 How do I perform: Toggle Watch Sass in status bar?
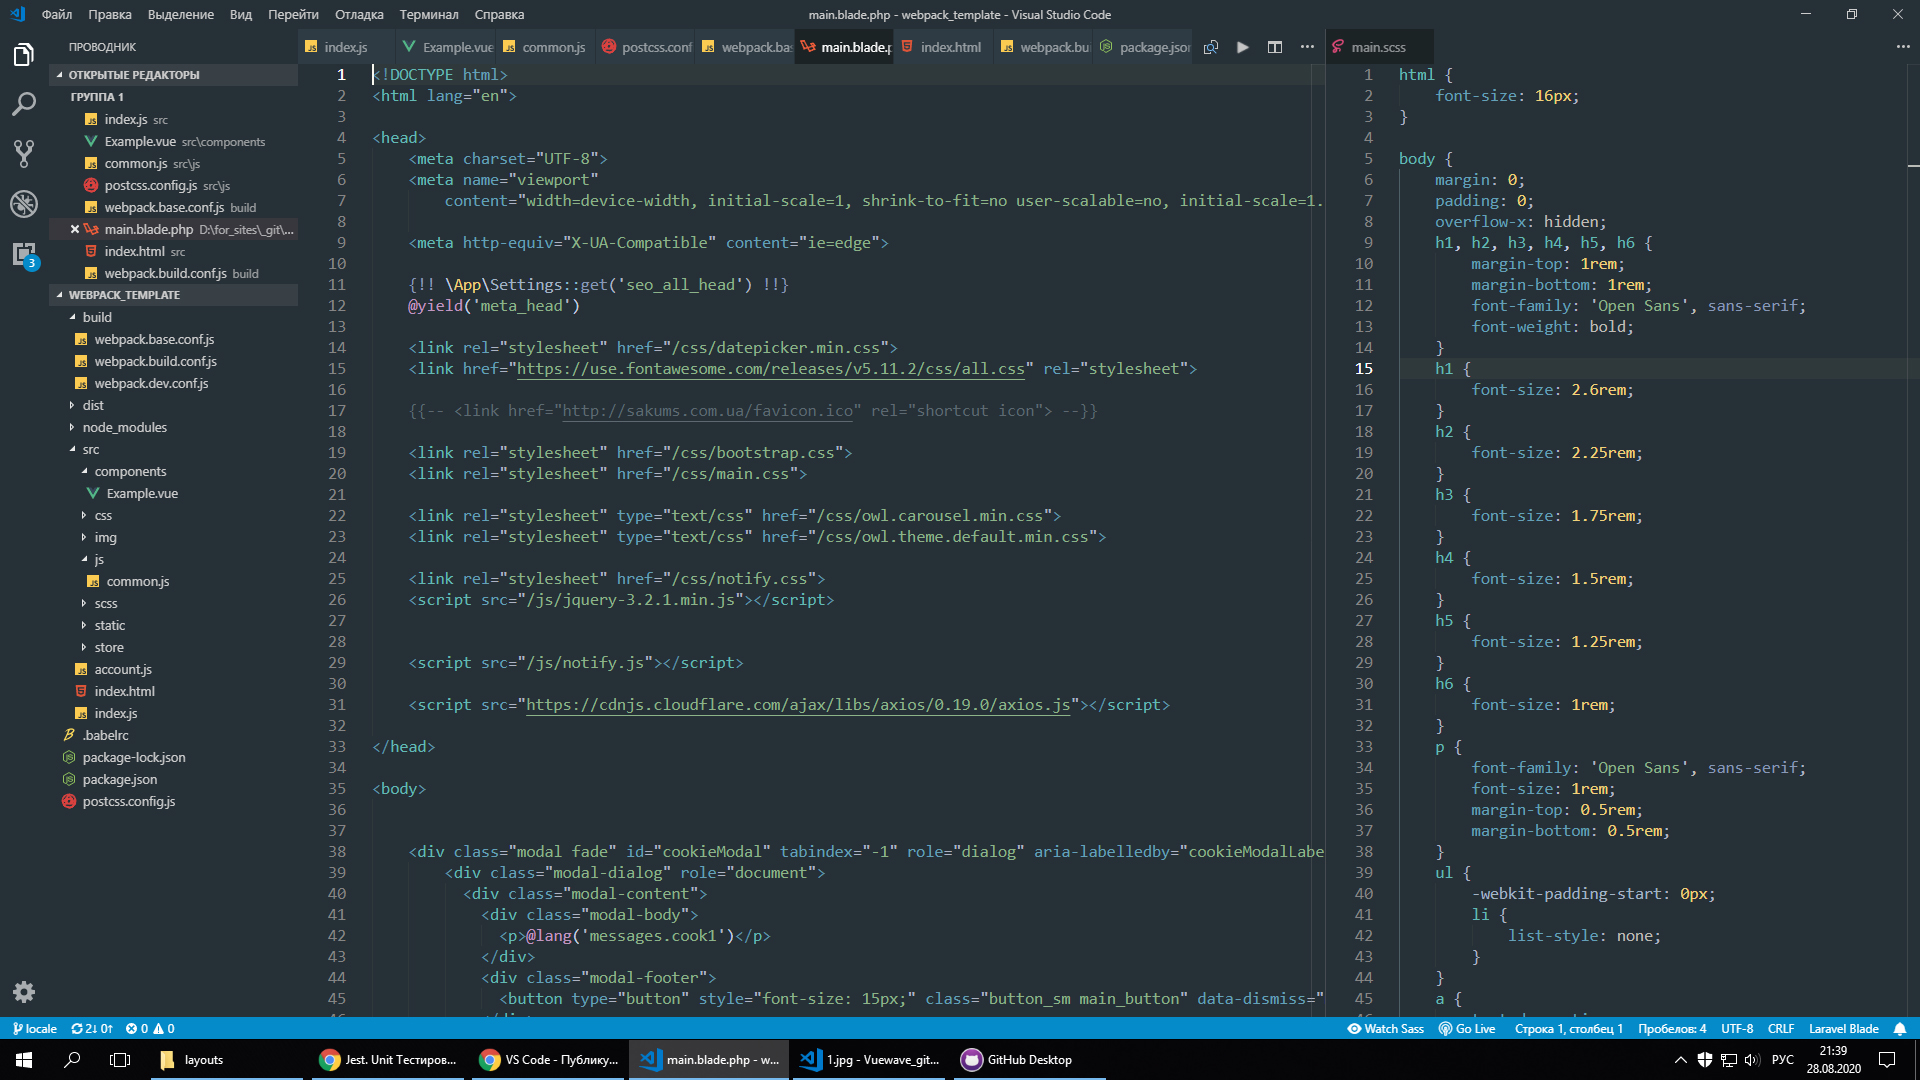pyautogui.click(x=1385, y=1029)
